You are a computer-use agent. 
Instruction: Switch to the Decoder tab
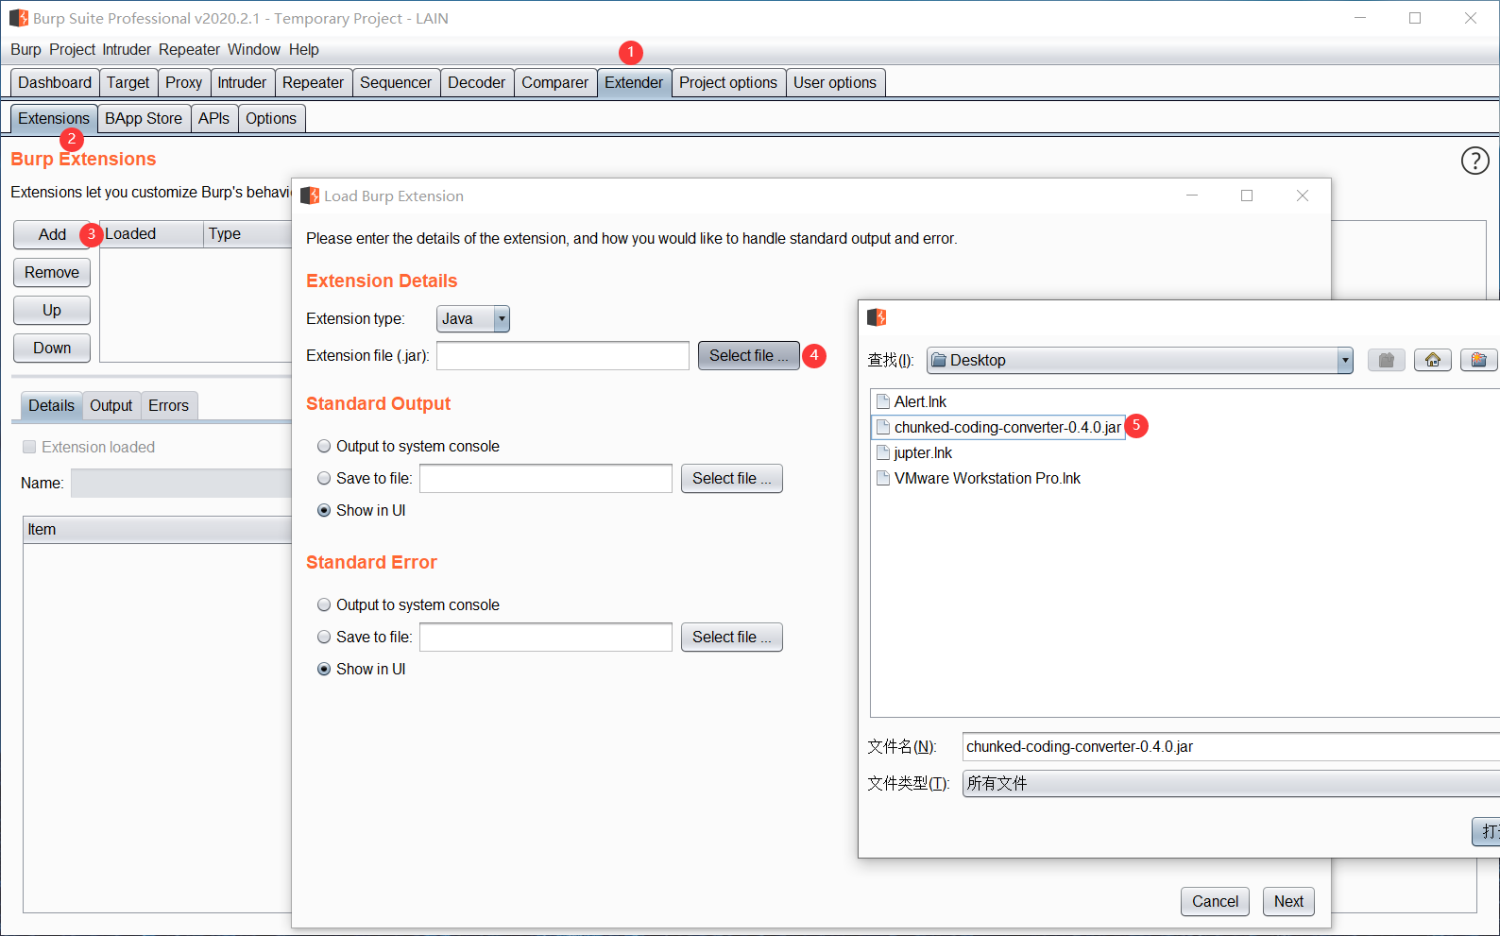tap(477, 82)
